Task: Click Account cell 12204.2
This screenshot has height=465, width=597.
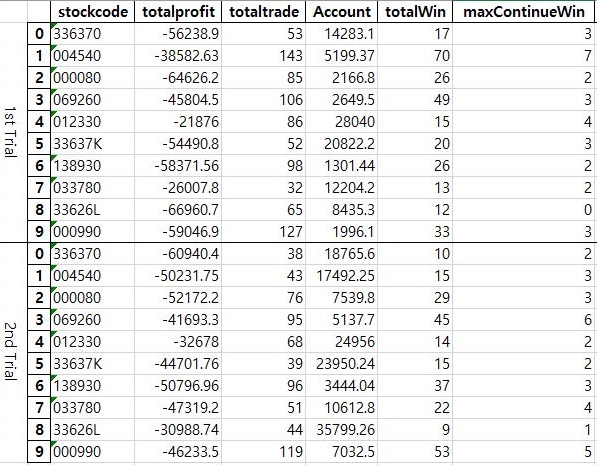Action: [342, 188]
